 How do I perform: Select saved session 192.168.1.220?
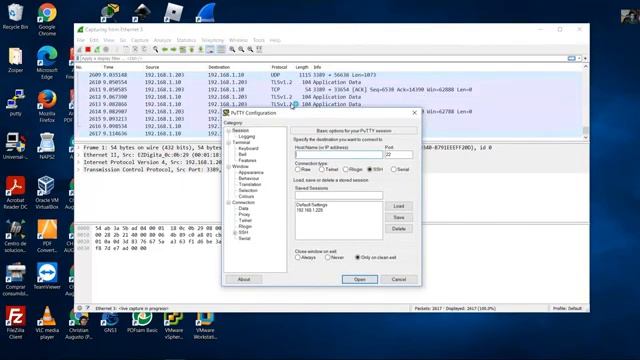(310, 210)
